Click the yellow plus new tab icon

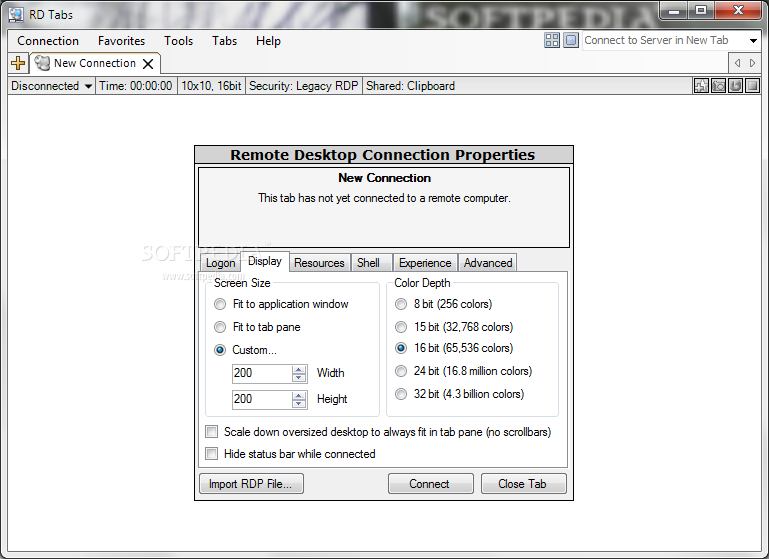click(x=18, y=63)
